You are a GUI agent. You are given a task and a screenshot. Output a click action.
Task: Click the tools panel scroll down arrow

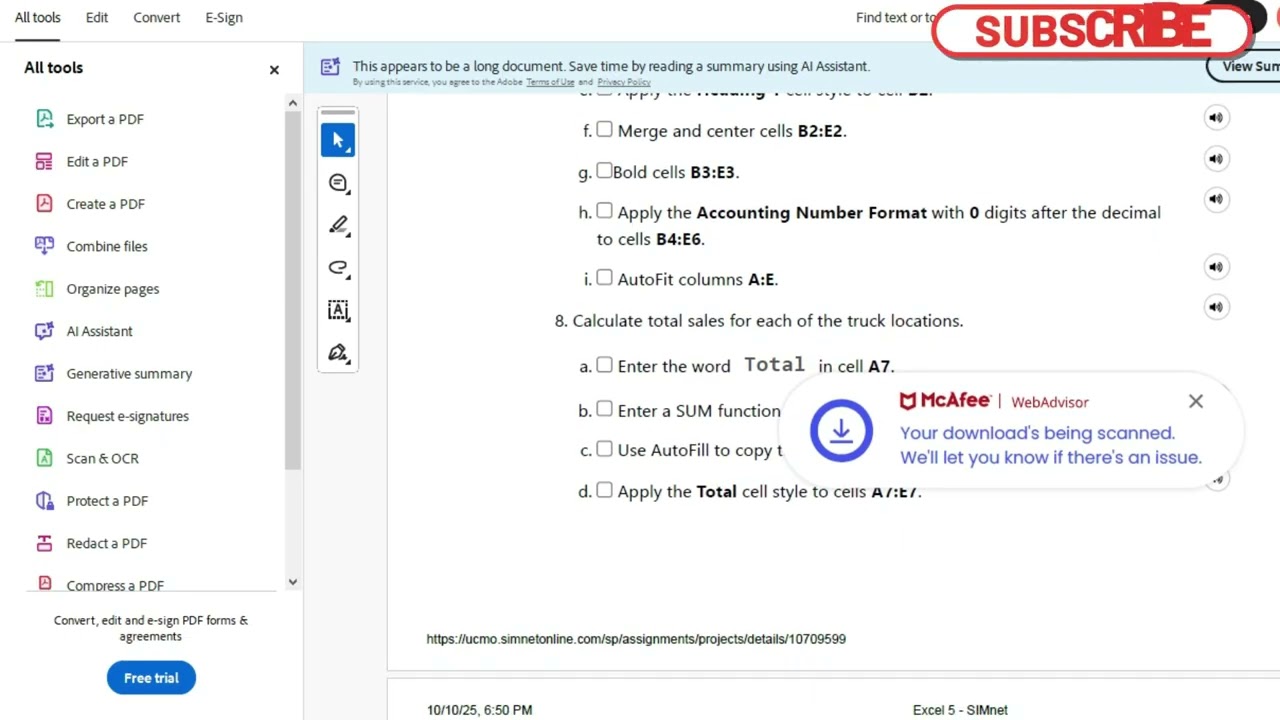point(292,582)
